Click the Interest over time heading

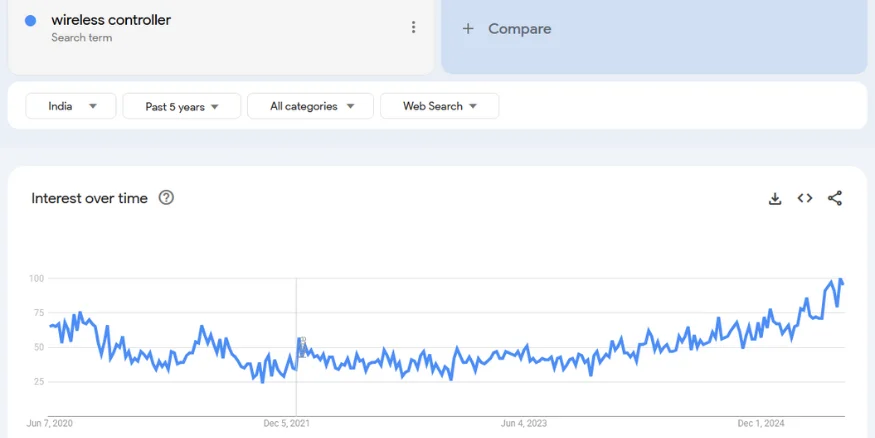point(89,198)
